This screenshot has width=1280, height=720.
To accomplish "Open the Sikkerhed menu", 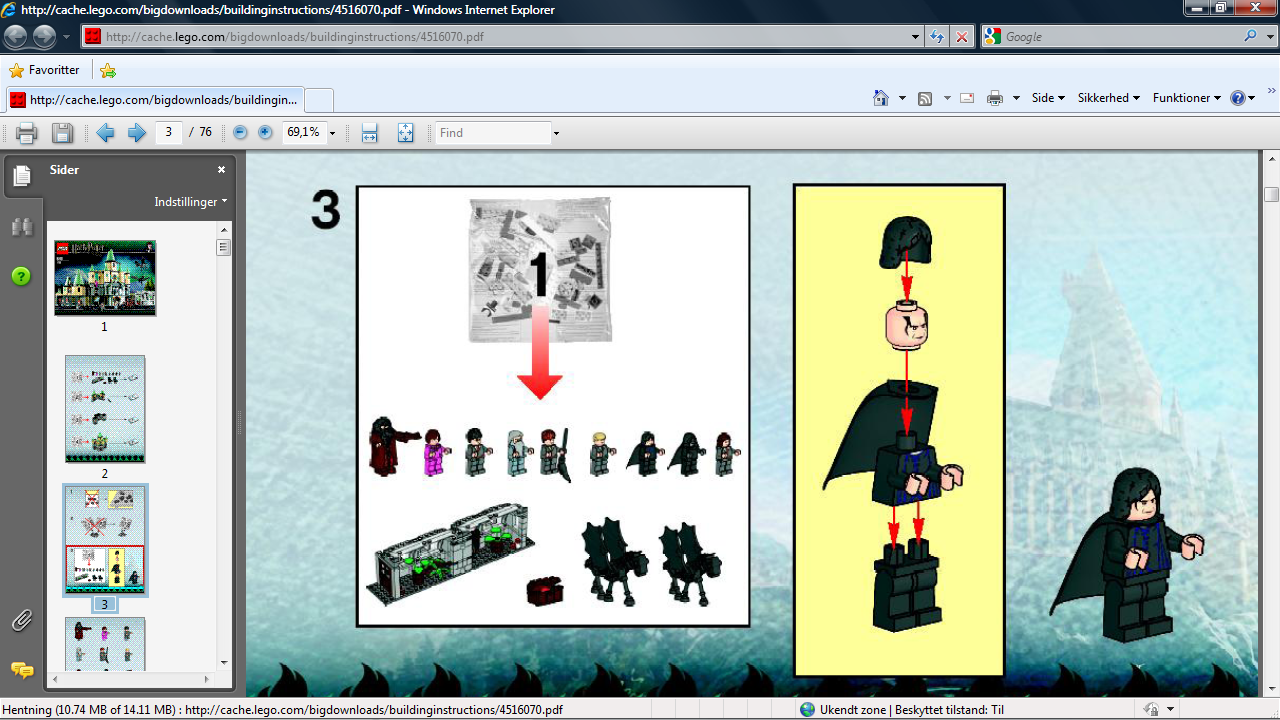I will [x=1109, y=98].
